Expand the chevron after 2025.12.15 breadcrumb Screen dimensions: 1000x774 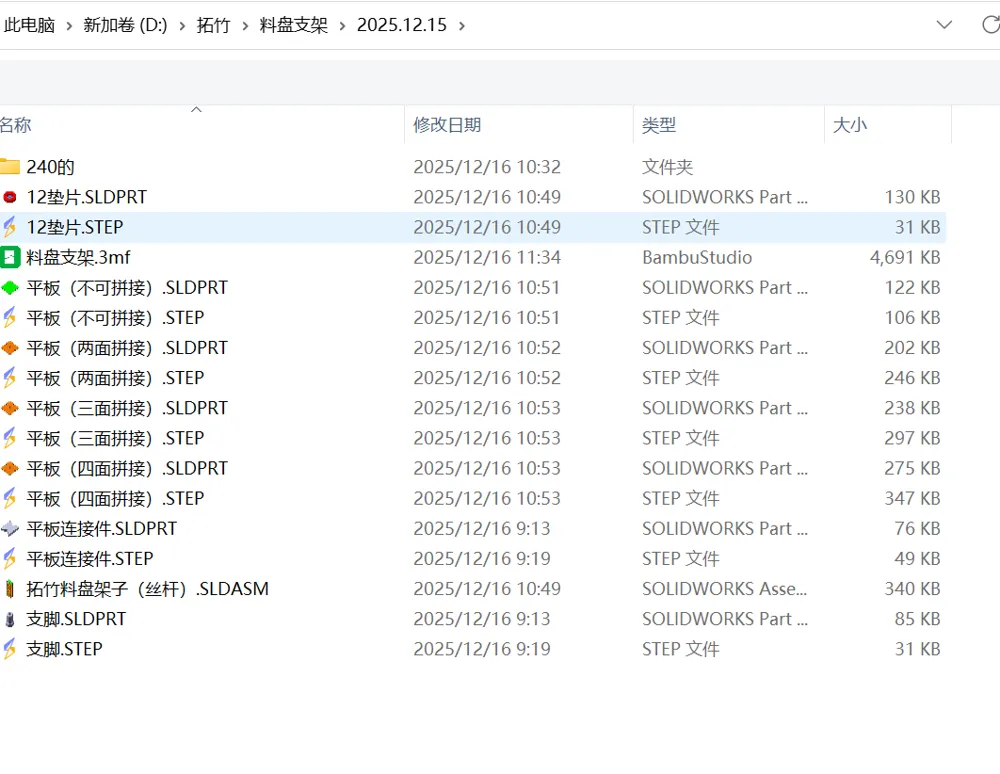[462, 26]
